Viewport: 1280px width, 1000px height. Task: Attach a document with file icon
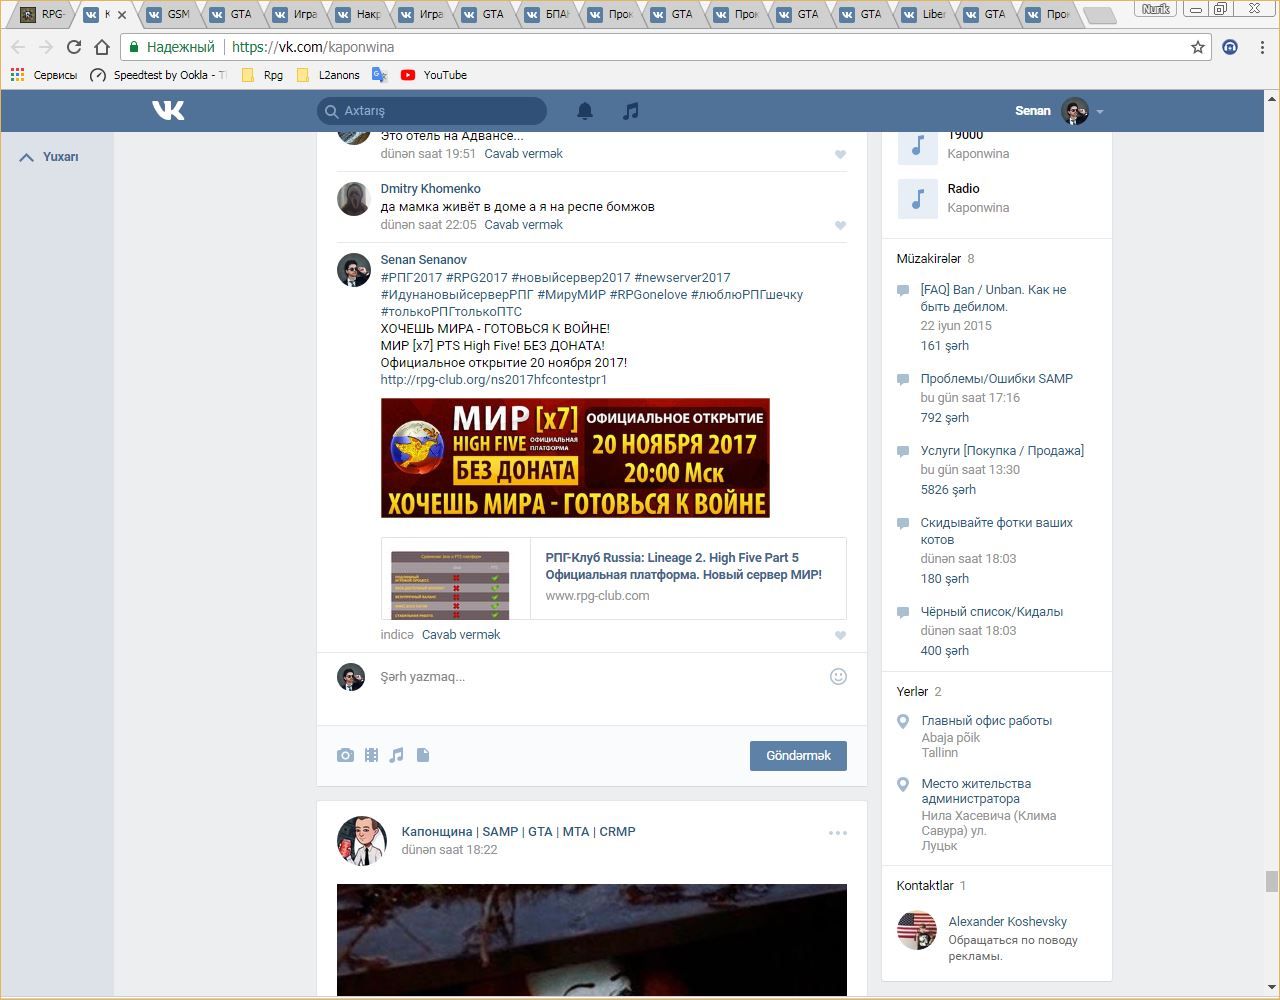[423, 755]
